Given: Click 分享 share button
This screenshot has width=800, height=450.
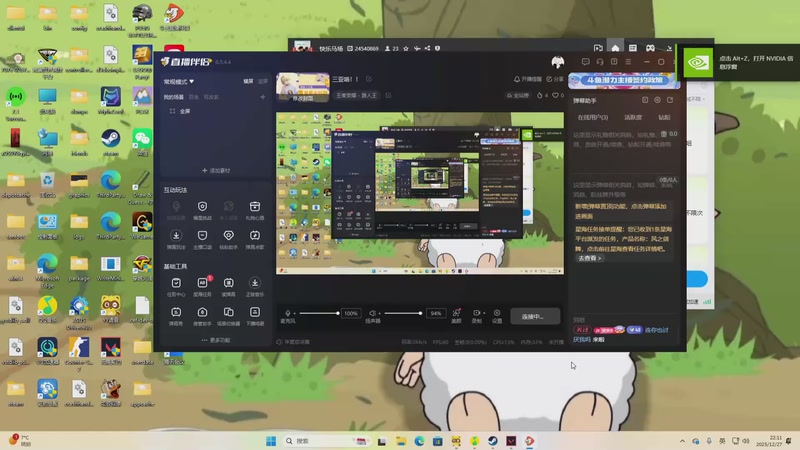Looking at the screenshot, I should click(555, 79).
